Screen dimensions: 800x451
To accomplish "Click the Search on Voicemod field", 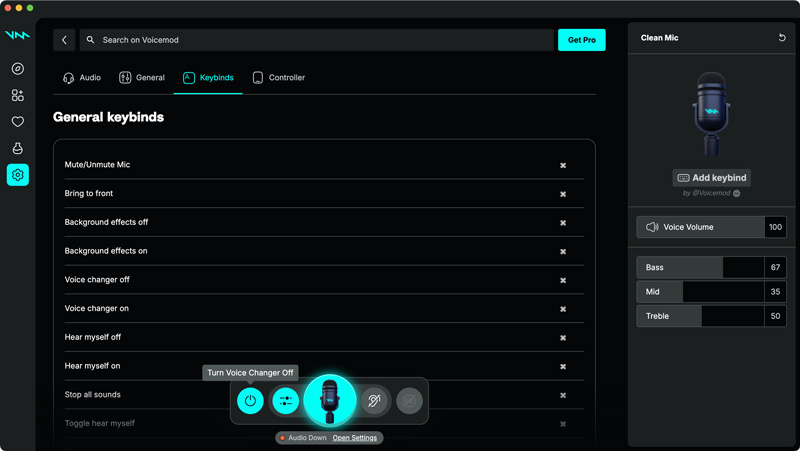I will [315, 40].
